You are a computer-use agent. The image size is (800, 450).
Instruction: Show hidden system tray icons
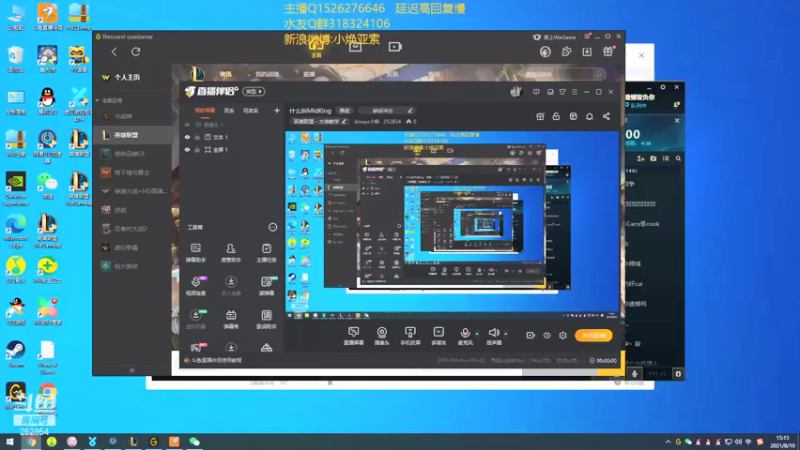point(668,442)
